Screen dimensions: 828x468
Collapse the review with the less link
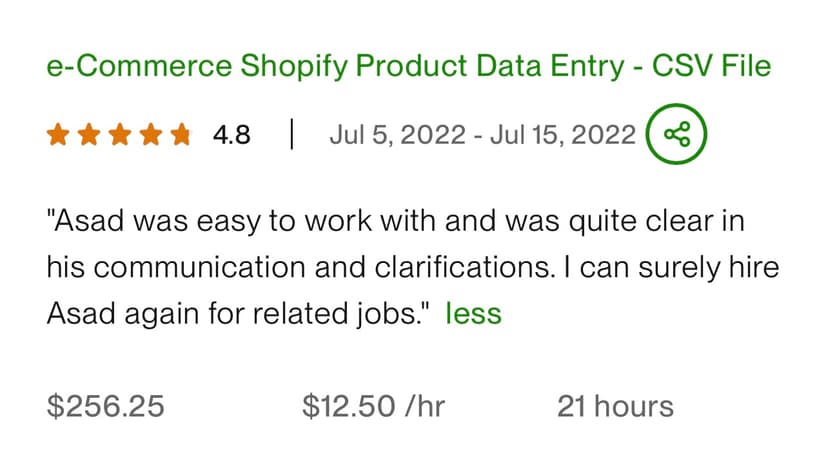pos(473,313)
